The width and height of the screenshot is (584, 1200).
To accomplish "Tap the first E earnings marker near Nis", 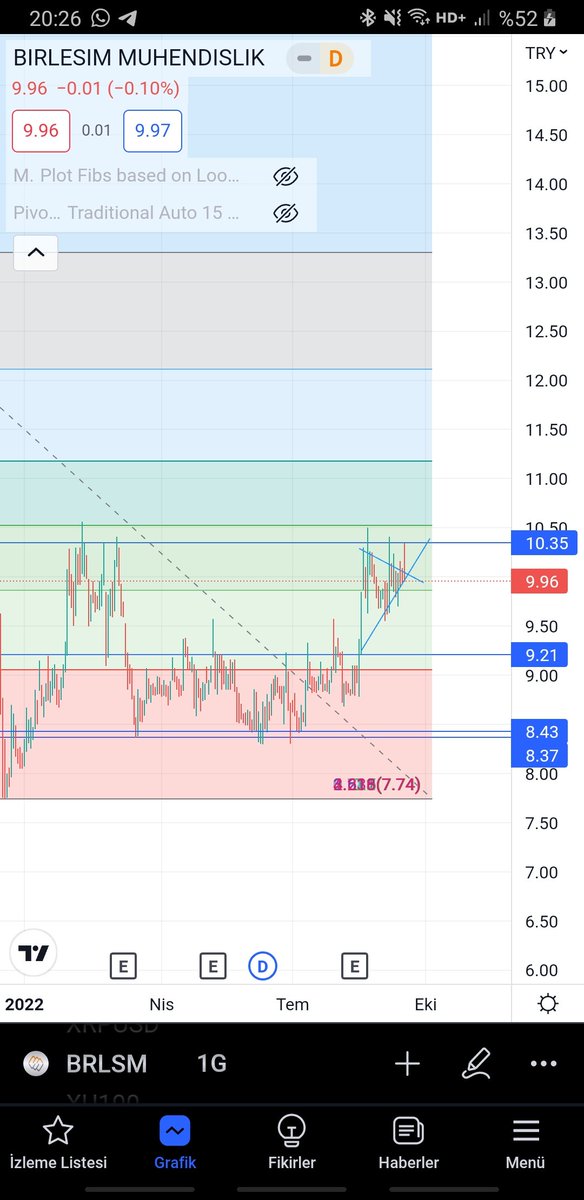I will tap(122, 966).
